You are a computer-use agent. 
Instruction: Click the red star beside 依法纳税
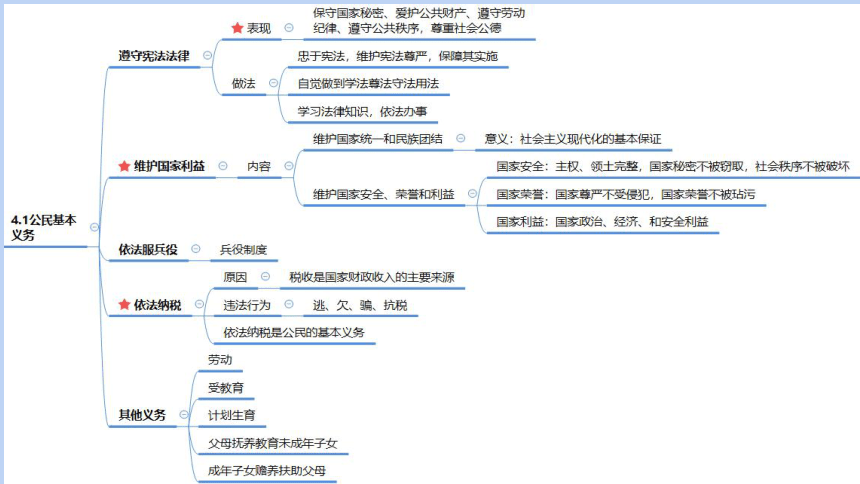coord(125,304)
